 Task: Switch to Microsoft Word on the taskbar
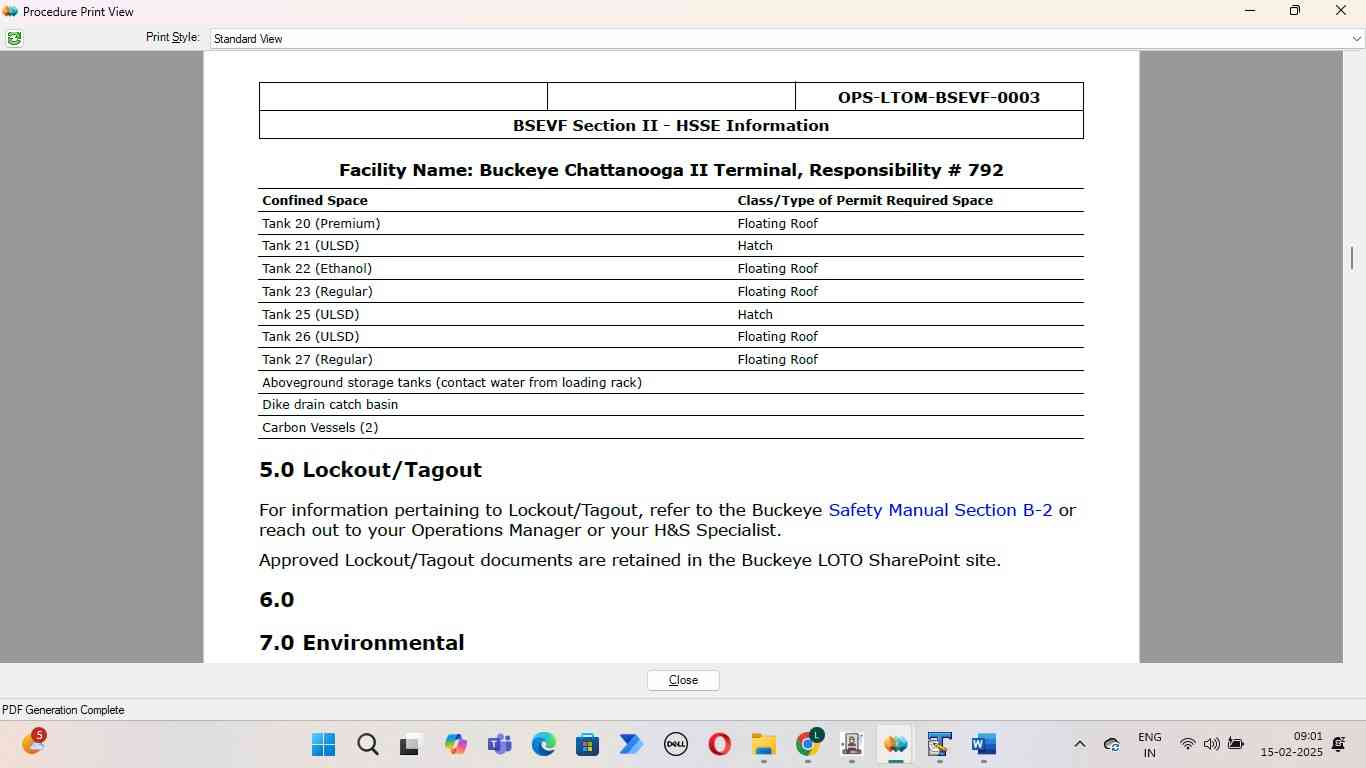(983, 744)
